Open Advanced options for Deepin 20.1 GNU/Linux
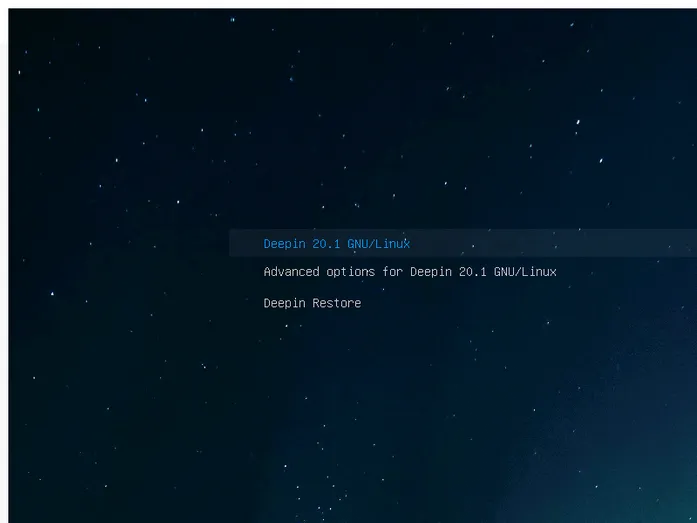 pos(410,271)
